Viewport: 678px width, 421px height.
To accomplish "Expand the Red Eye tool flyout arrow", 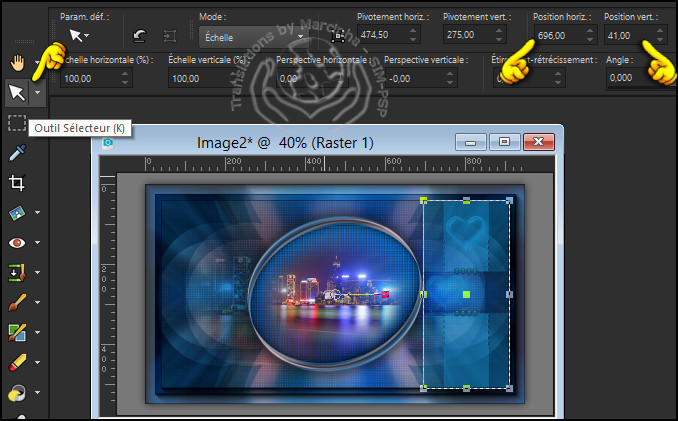I will click(x=38, y=242).
